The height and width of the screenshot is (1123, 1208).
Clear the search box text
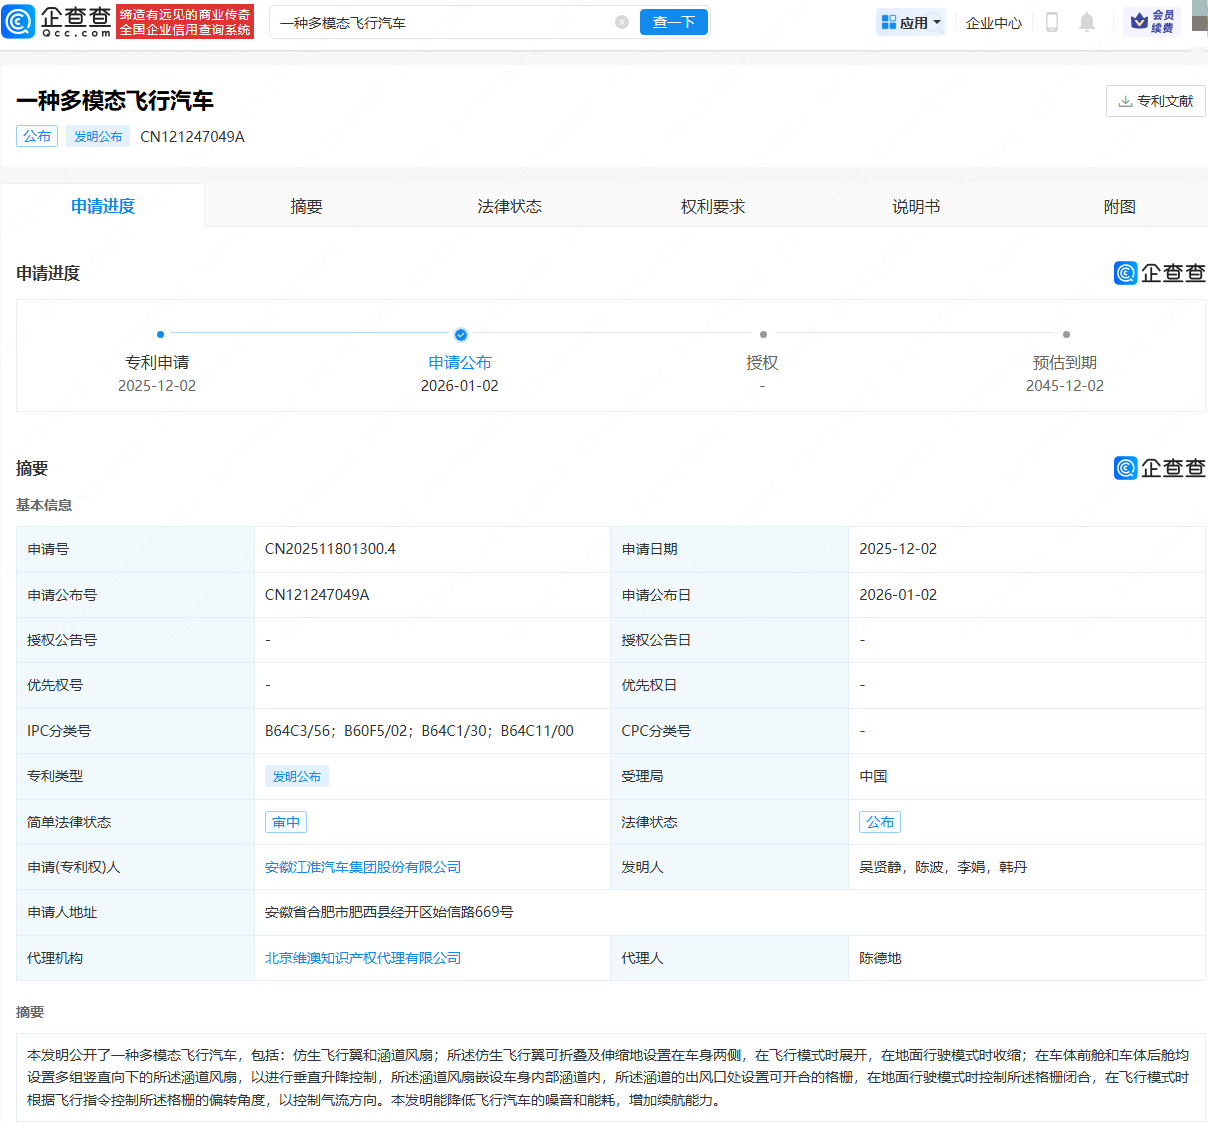622,22
